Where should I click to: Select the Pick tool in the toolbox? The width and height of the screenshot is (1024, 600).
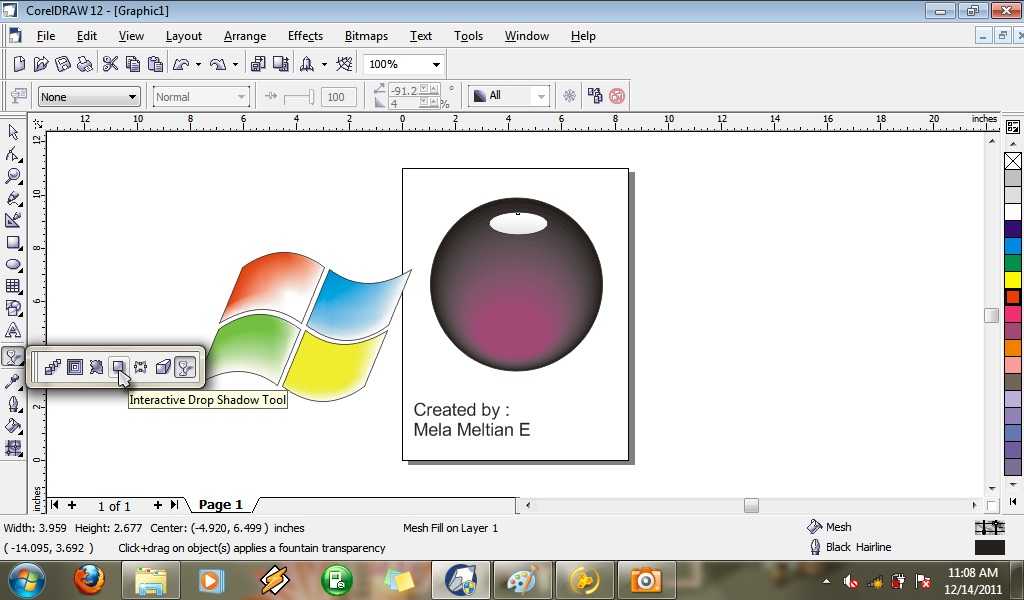(x=13, y=132)
